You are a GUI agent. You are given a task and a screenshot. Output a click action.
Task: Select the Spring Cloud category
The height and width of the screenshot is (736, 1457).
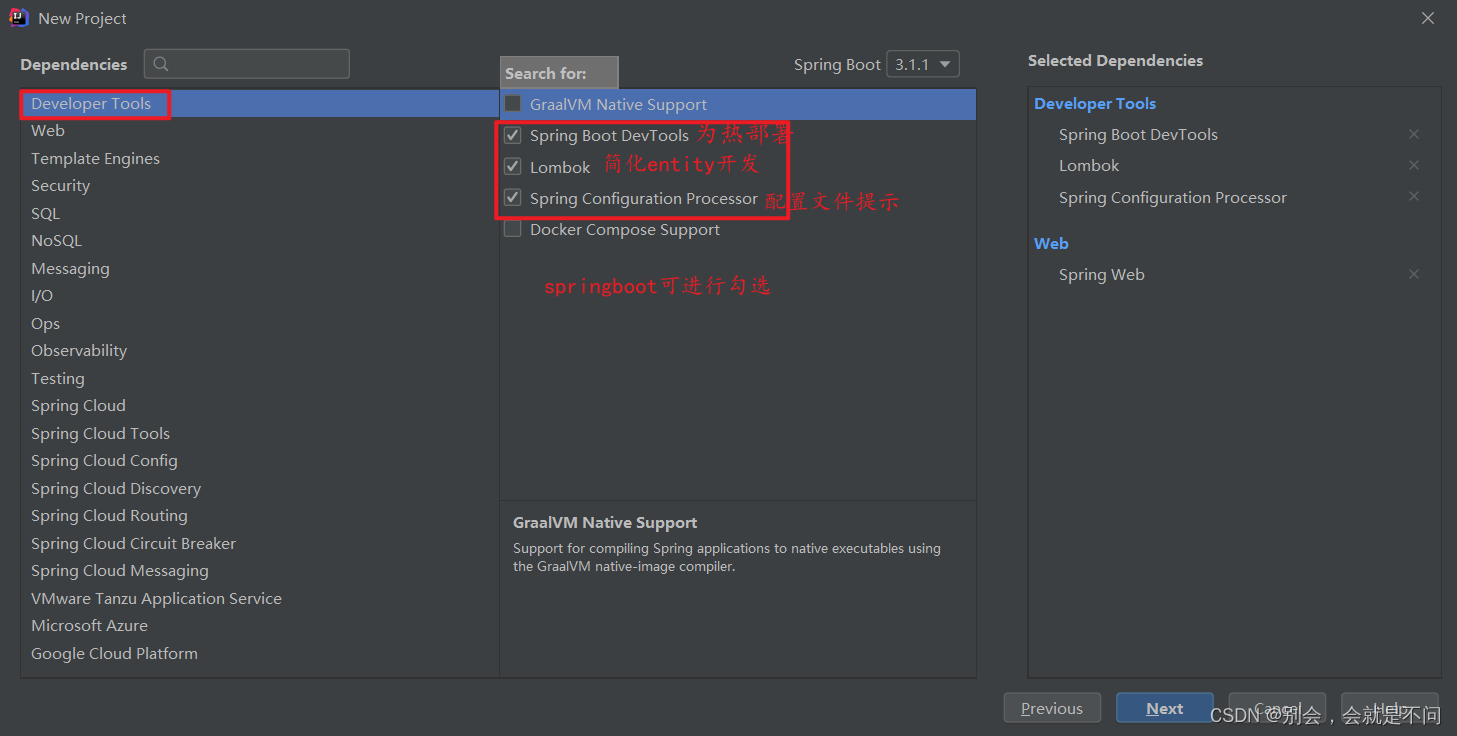(x=259, y=406)
